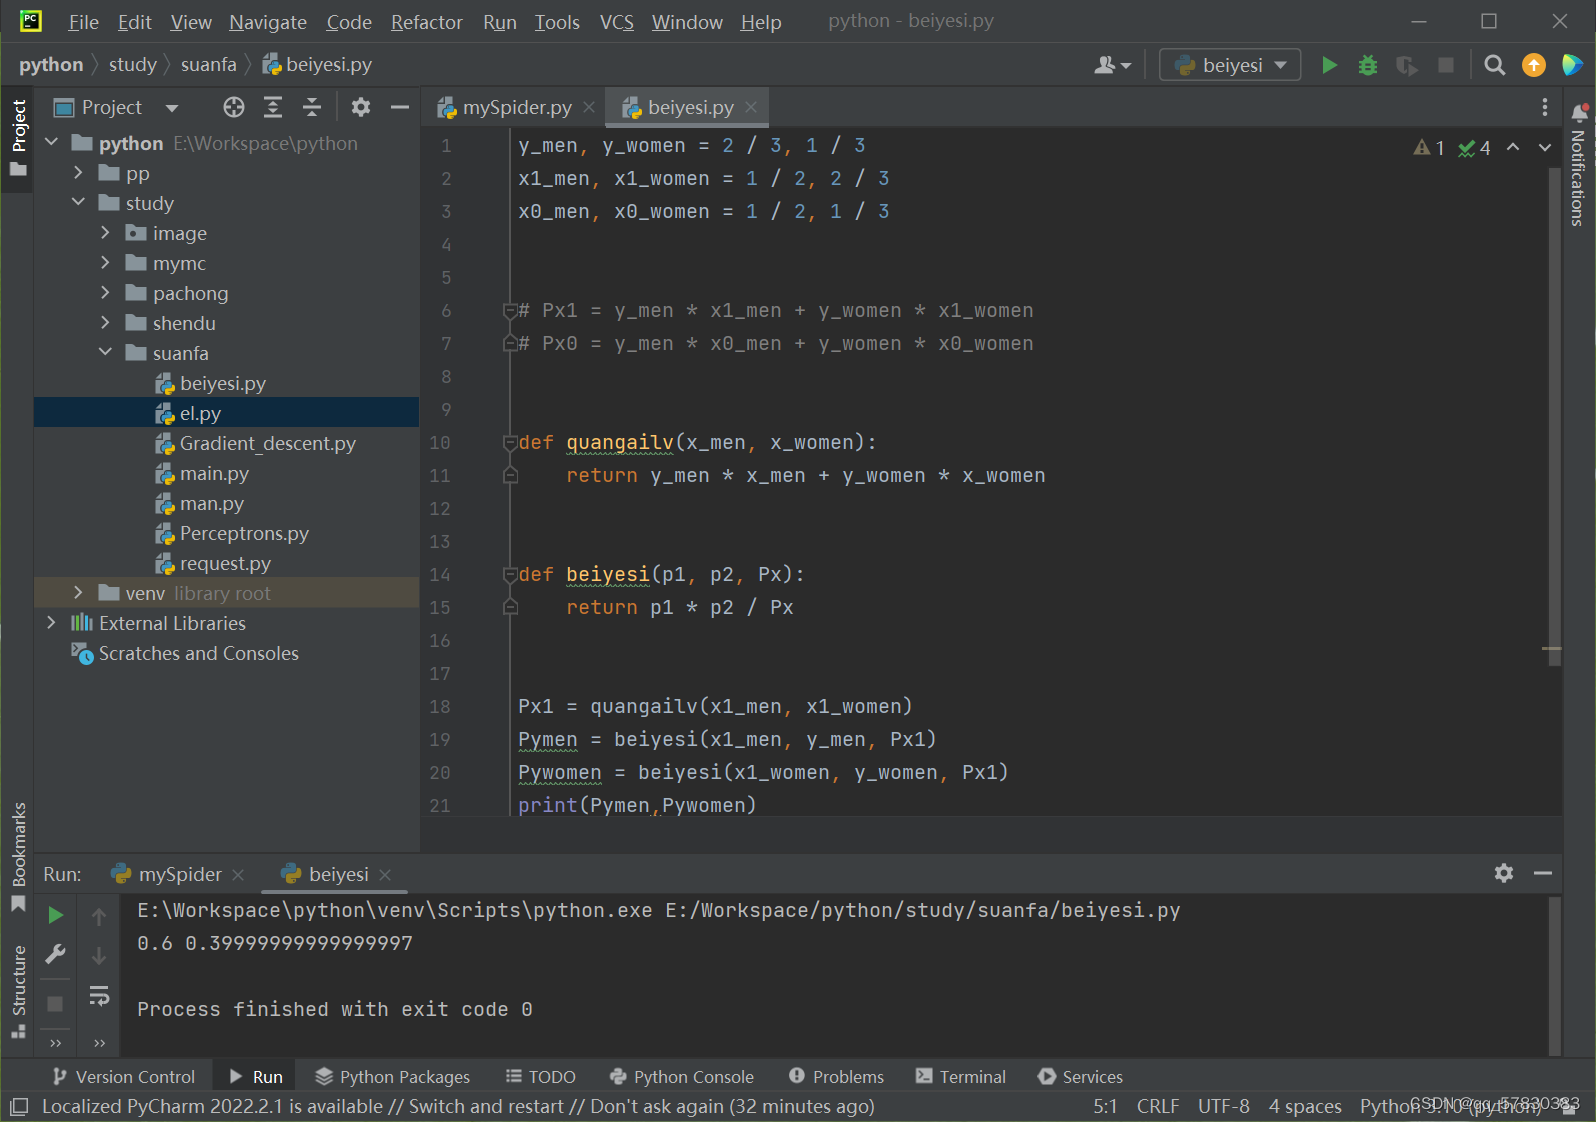Toggle tool window bars icon in status bar
This screenshot has height=1122, width=1596.
(x=19, y=1107)
